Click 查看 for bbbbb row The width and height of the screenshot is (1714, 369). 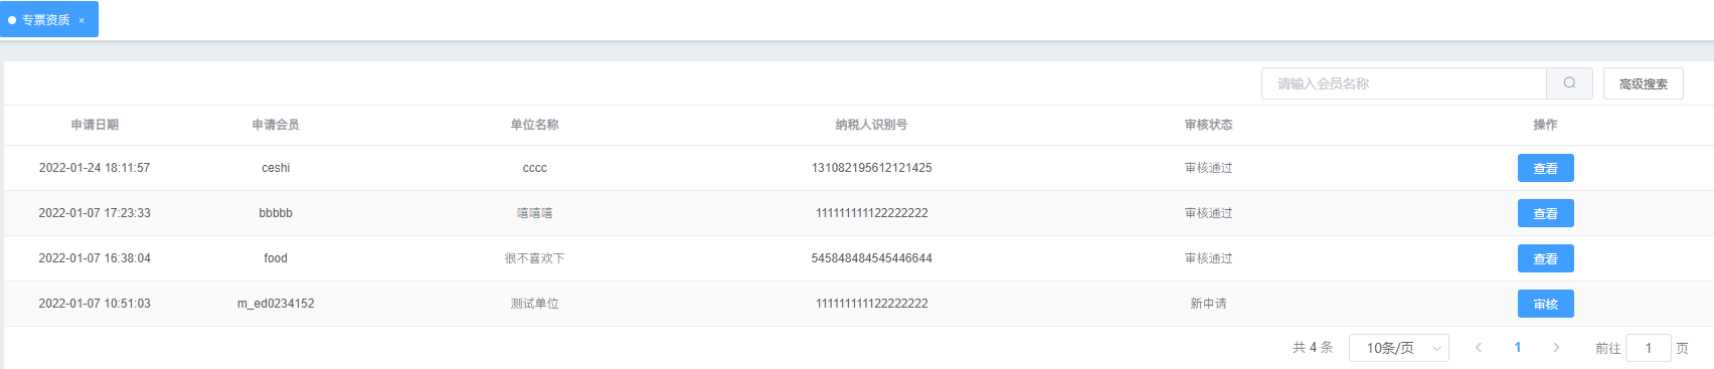(1545, 213)
